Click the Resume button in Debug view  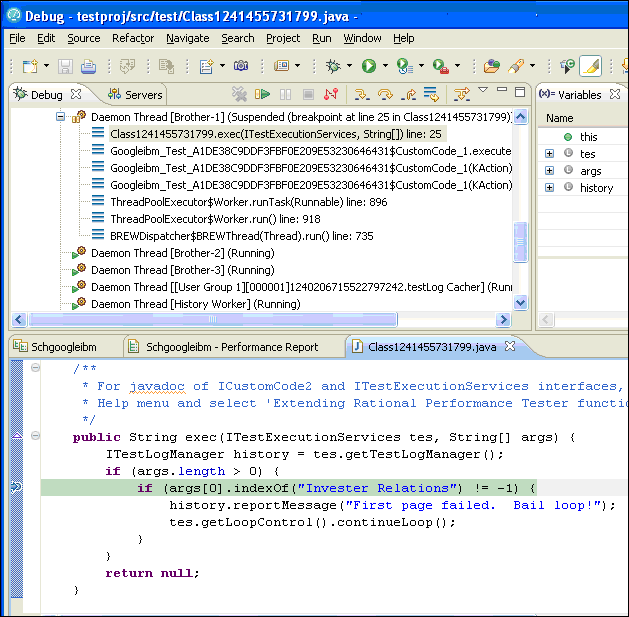pyautogui.click(x=262, y=95)
